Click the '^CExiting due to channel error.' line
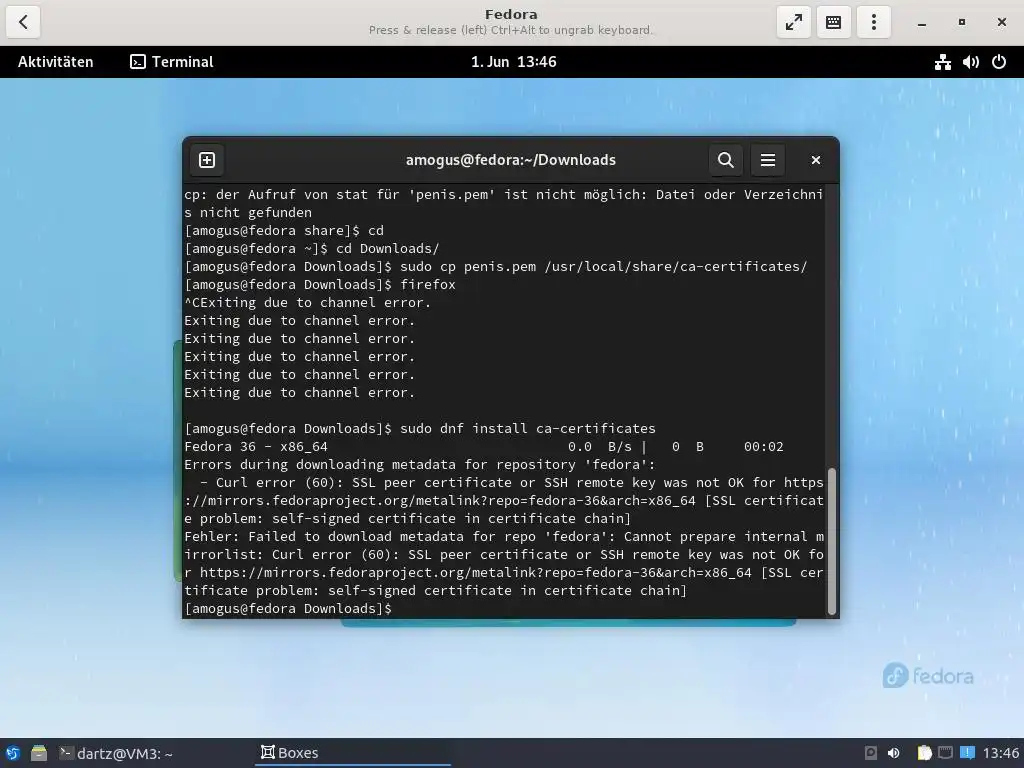This screenshot has width=1024, height=768. point(308,302)
